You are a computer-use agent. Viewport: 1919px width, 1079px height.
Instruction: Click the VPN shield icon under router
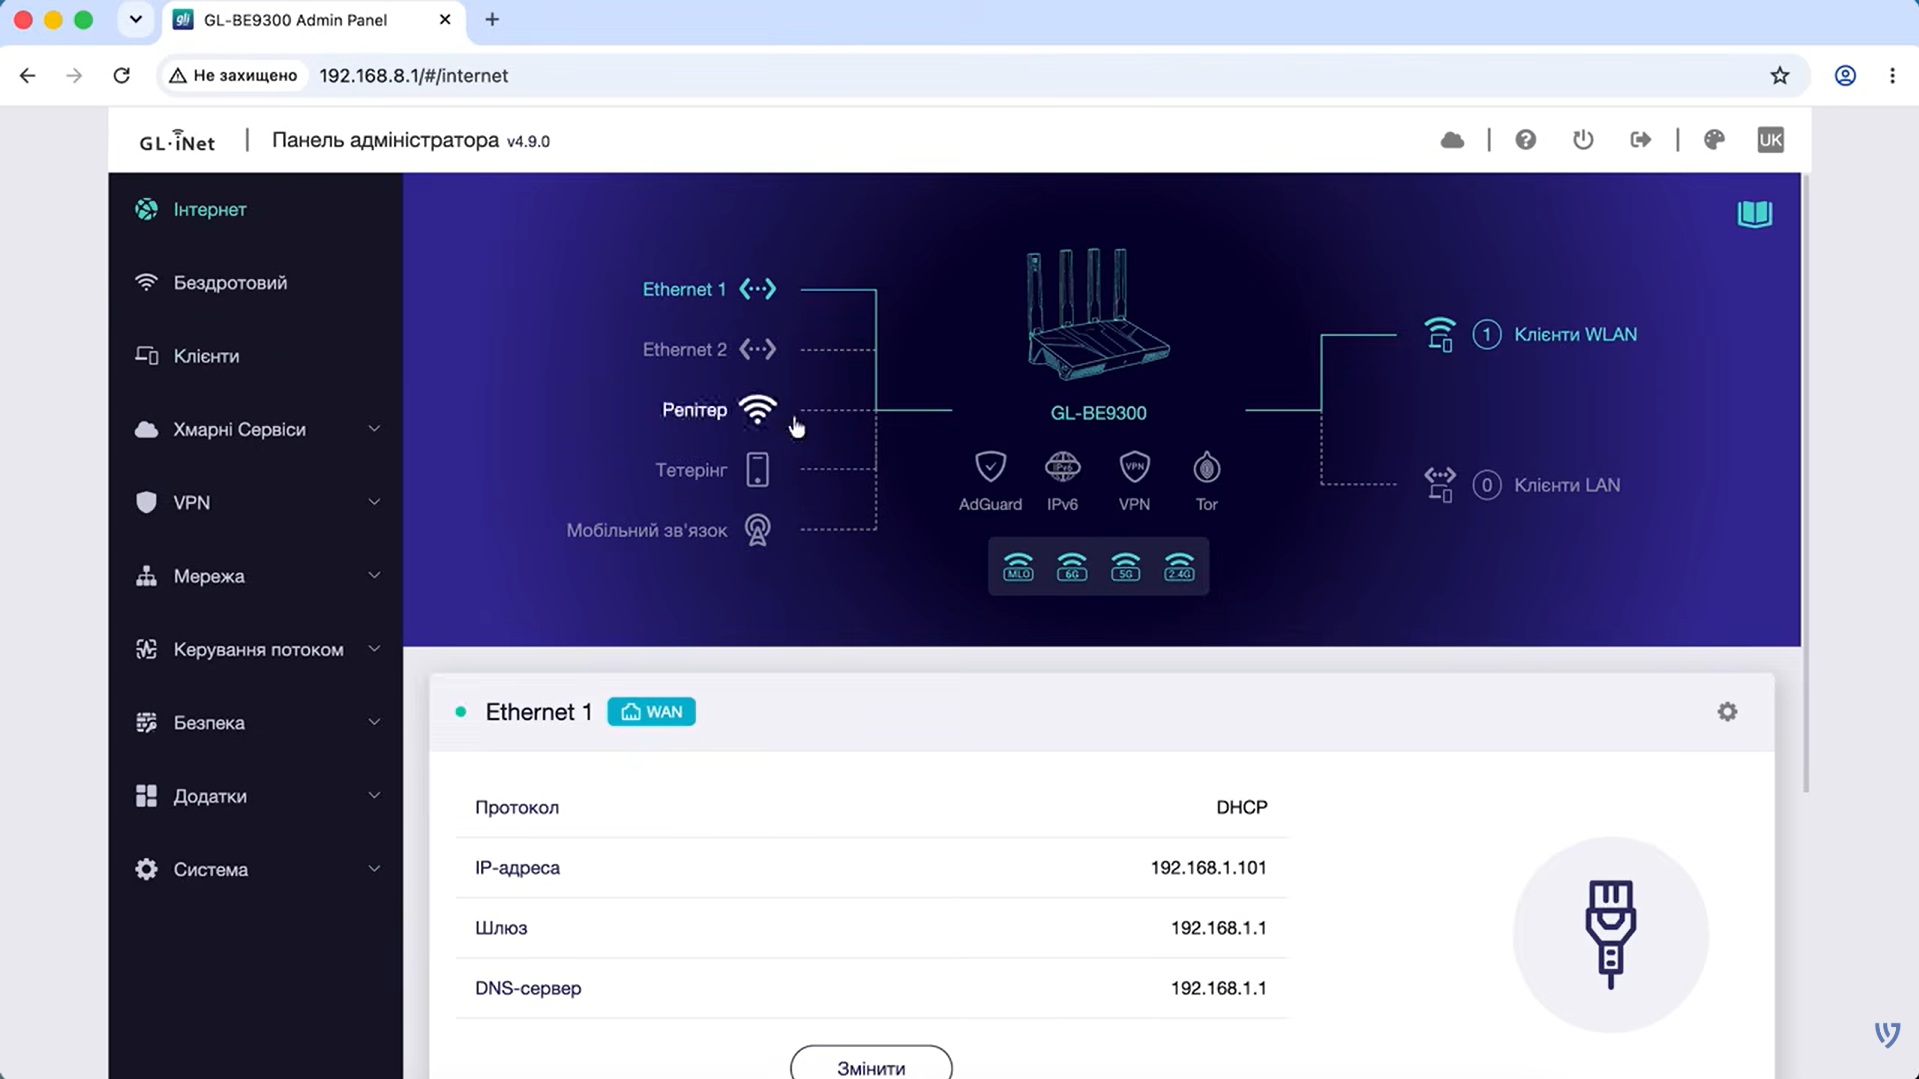click(x=1134, y=467)
